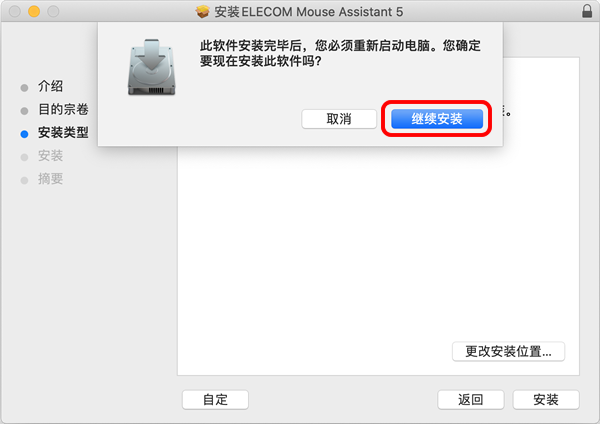Go back with the 返回 button
Viewport: 600px width, 424px height.
click(x=471, y=400)
